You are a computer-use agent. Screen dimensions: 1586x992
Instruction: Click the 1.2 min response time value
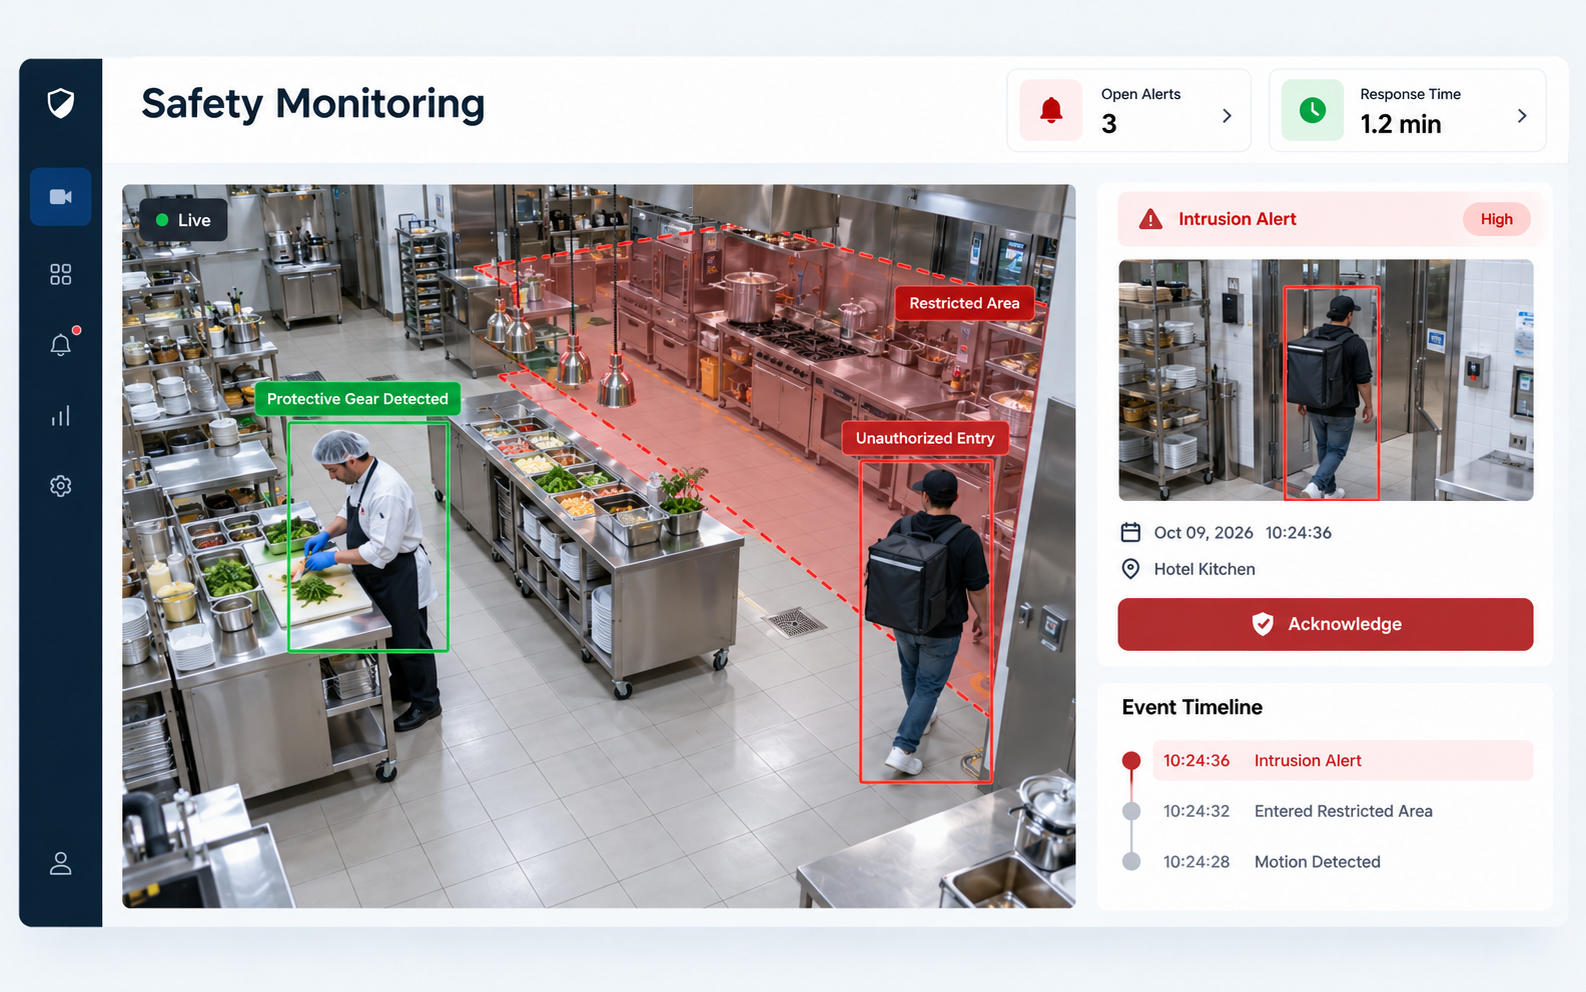tap(1400, 124)
